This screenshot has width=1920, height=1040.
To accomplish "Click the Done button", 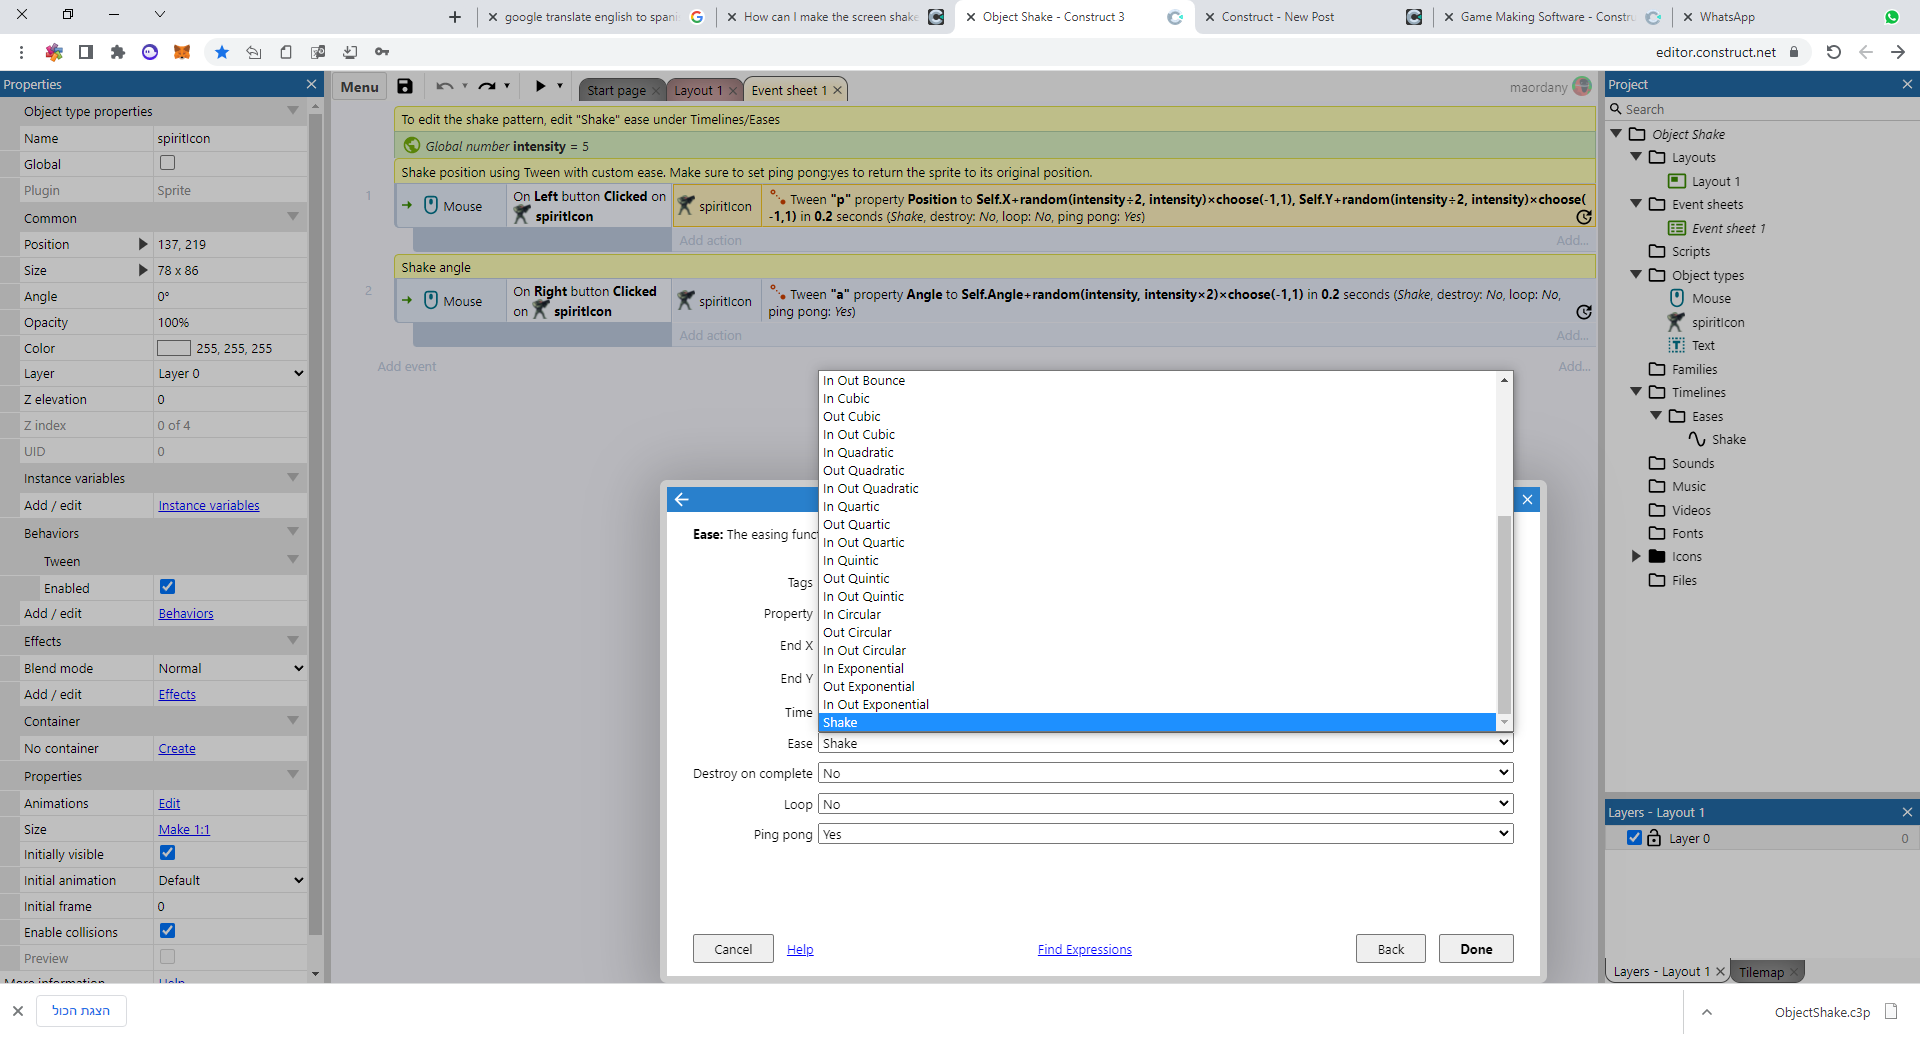I will click(x=1475, y=949).
